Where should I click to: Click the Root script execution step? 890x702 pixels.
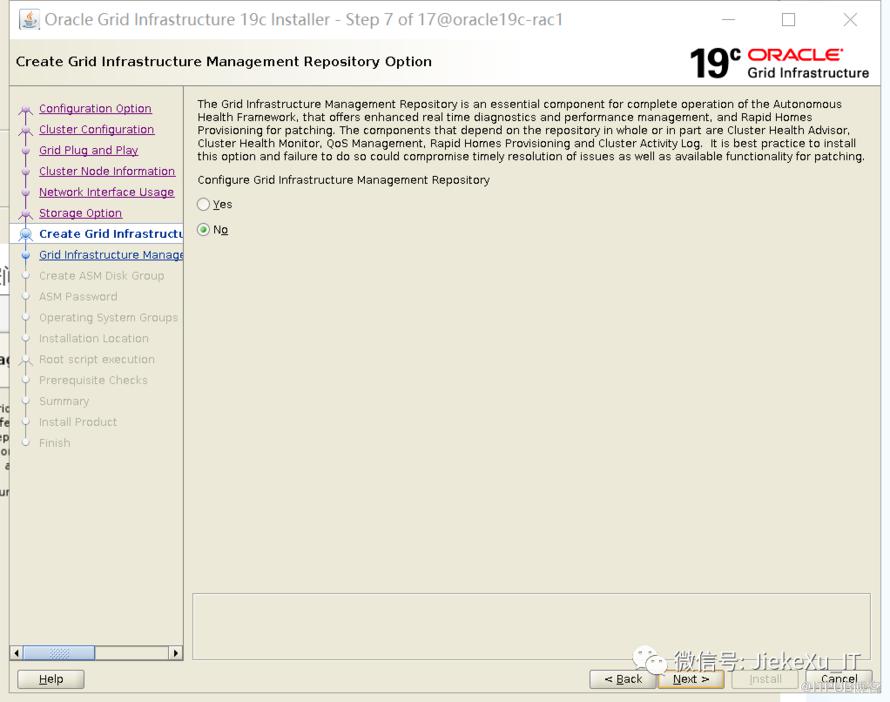coord(96,360)
